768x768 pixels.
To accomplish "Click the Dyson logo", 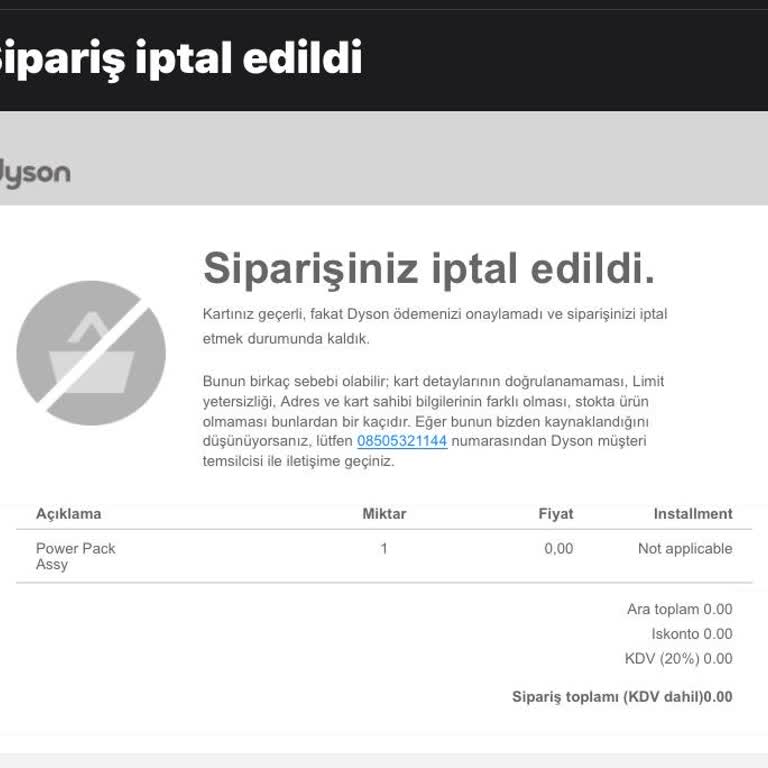I will [x=35, y=174].
